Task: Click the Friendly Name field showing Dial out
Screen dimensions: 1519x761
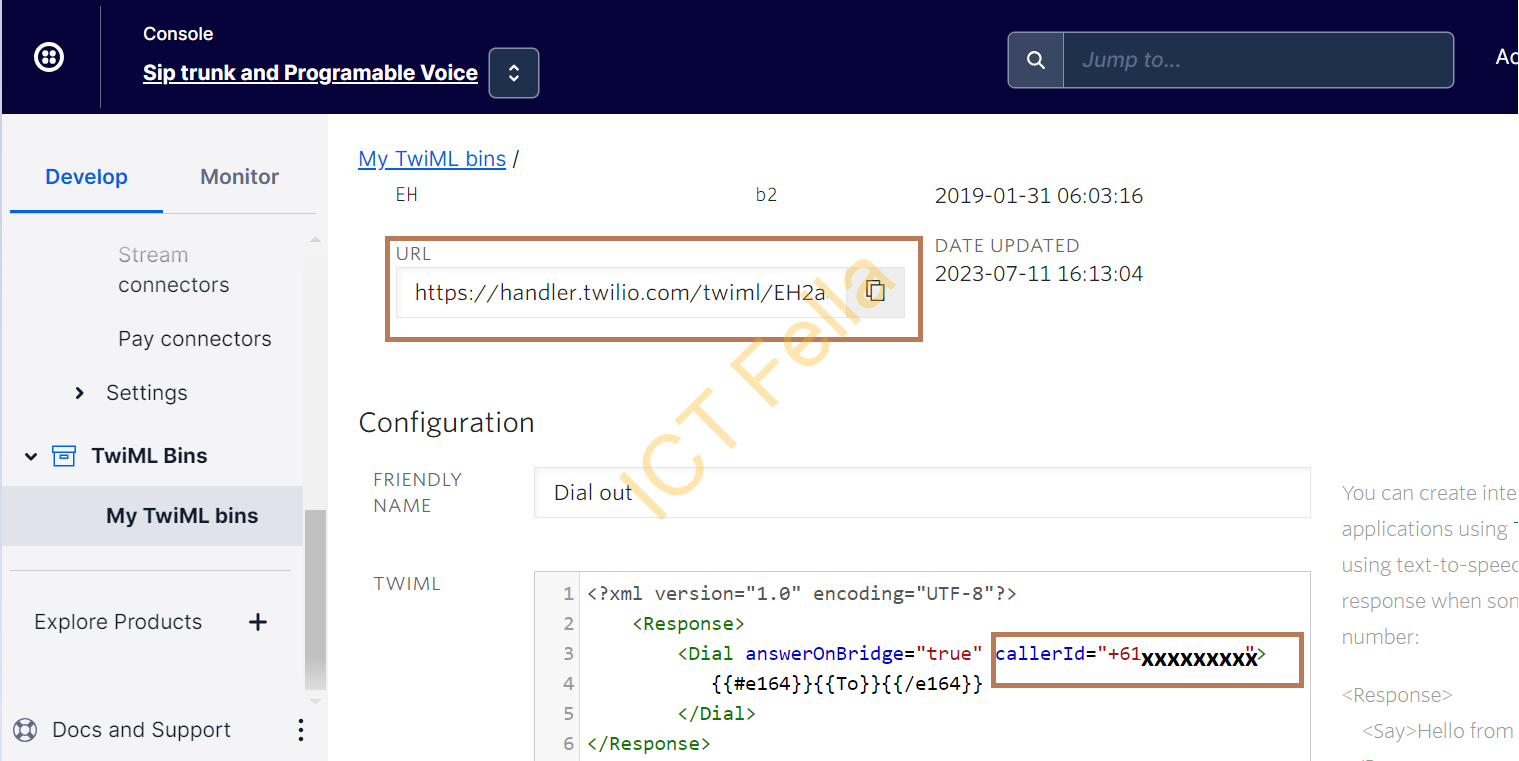Action: coord(920,492)
